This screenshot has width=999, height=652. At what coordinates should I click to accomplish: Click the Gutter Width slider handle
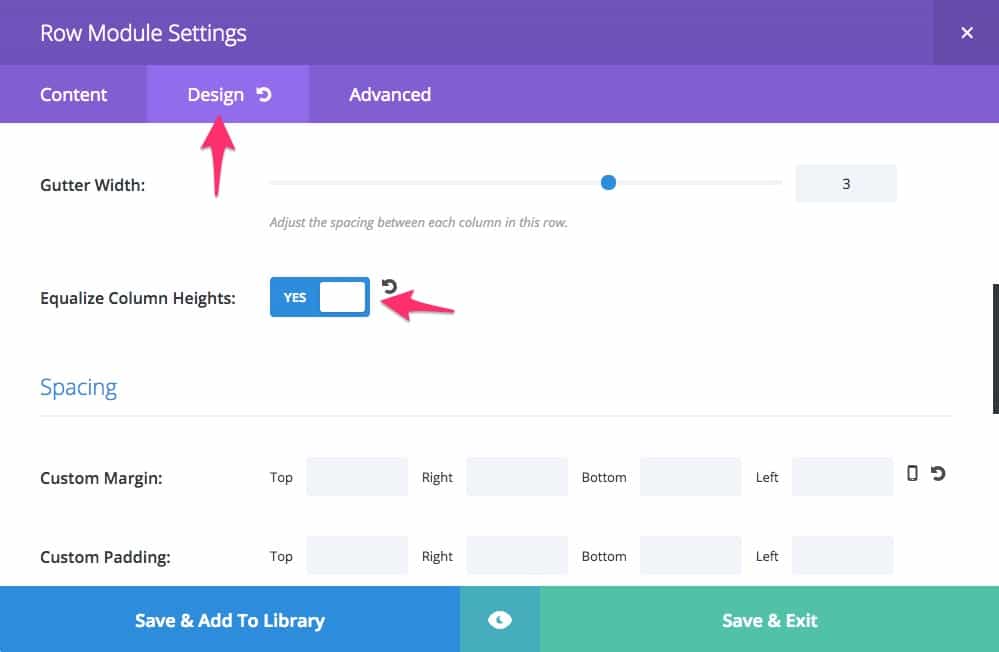coord(608,183)
